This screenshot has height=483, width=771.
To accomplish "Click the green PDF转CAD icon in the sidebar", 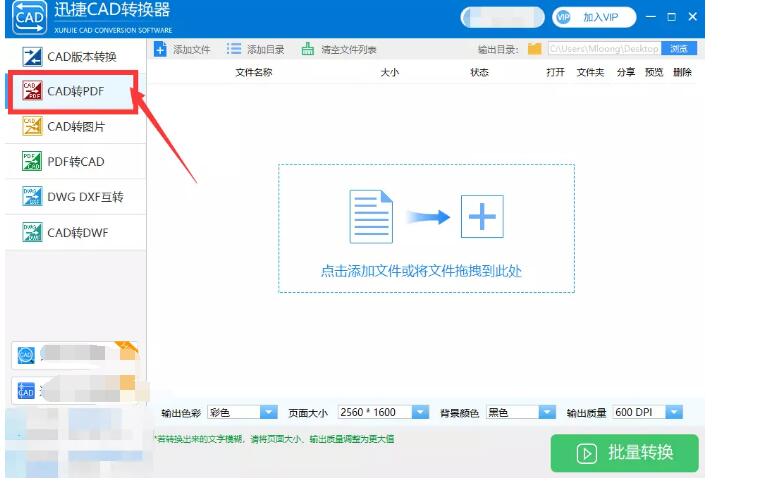I will 32,161.
